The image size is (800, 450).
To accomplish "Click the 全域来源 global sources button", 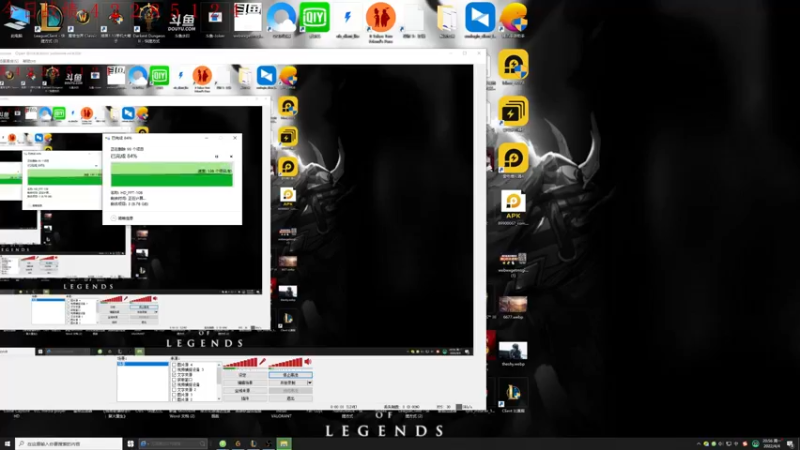I will coord(244,390).
